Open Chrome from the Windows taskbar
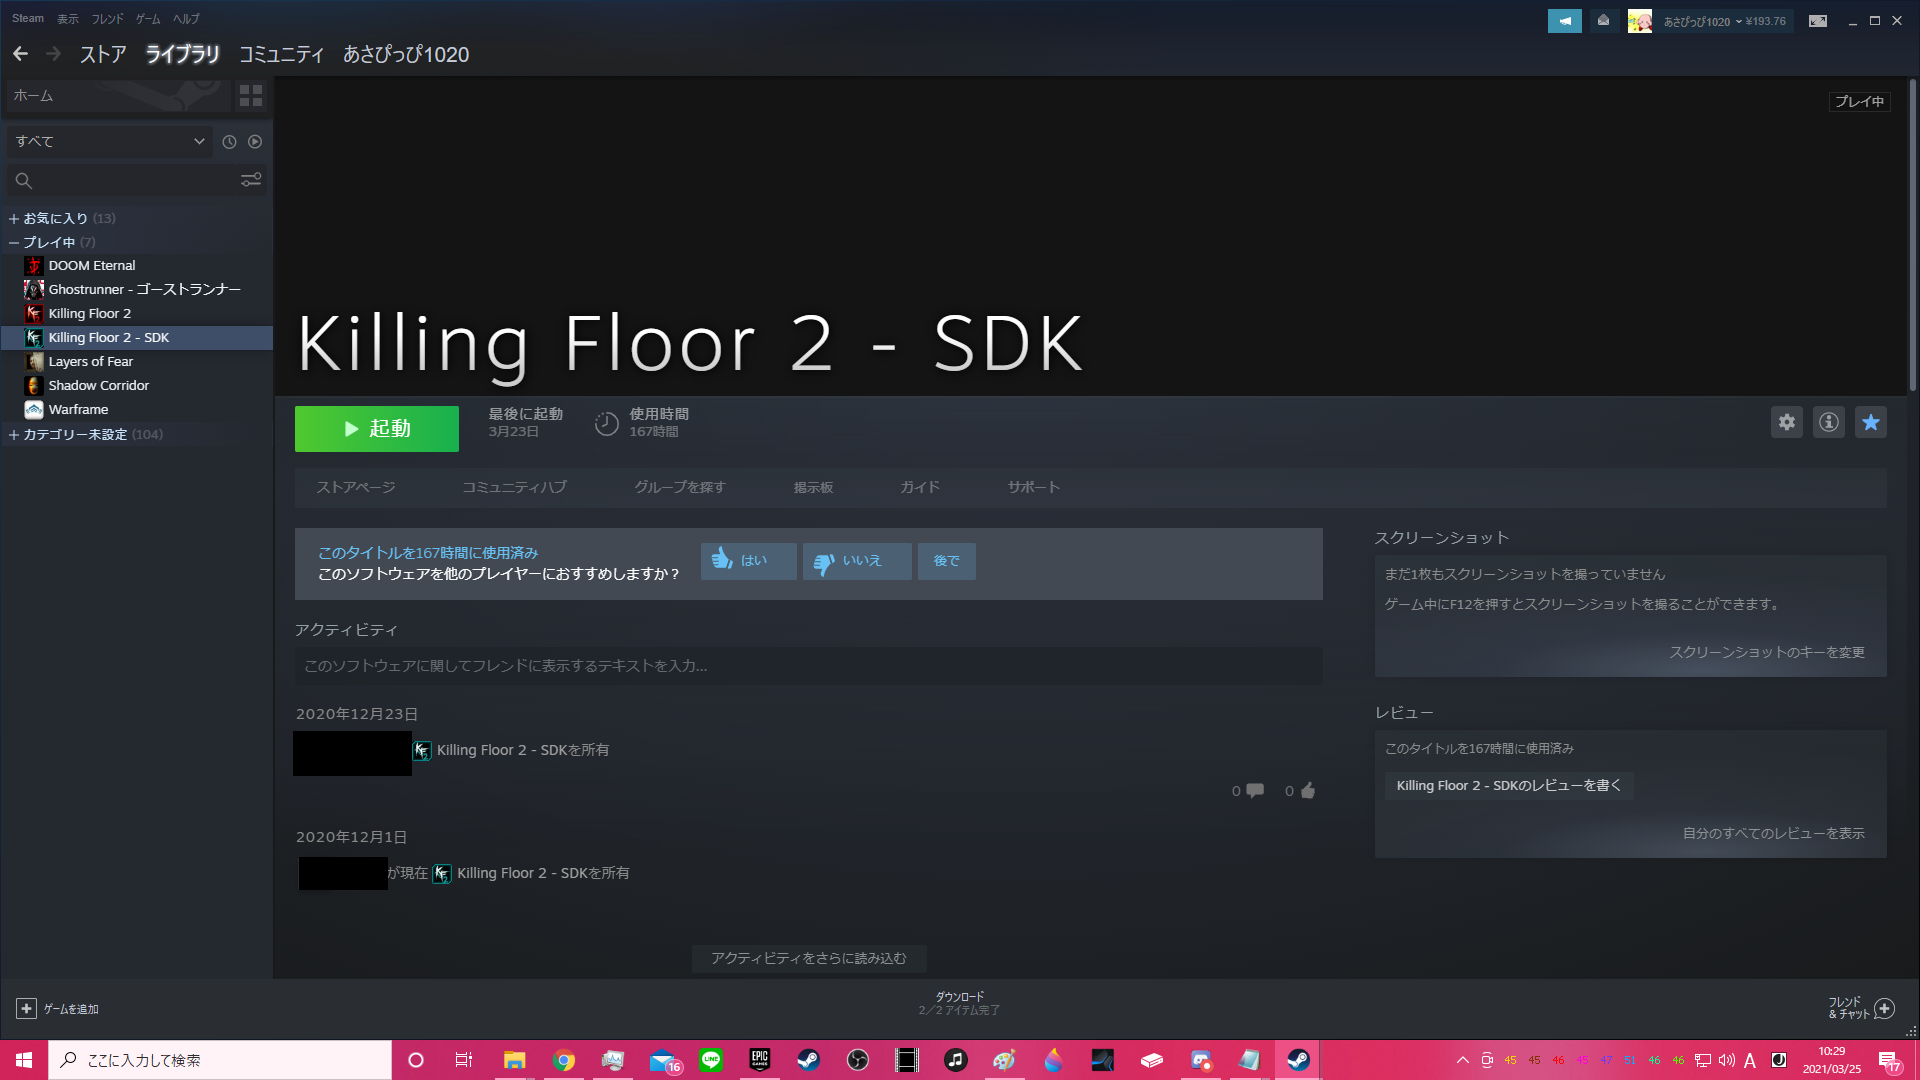The image size is (1920, 1080). click(564, 1060)
